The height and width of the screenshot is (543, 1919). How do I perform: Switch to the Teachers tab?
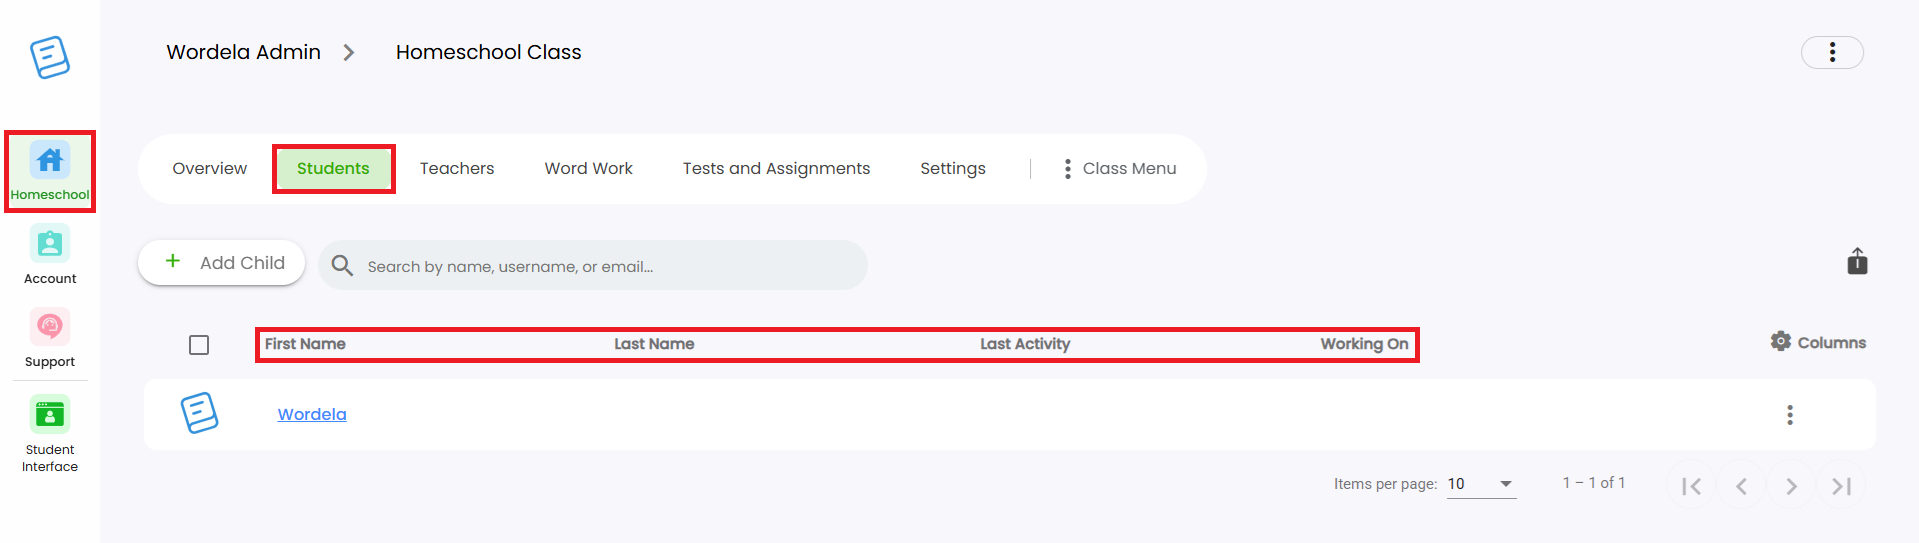click(457, 169)
